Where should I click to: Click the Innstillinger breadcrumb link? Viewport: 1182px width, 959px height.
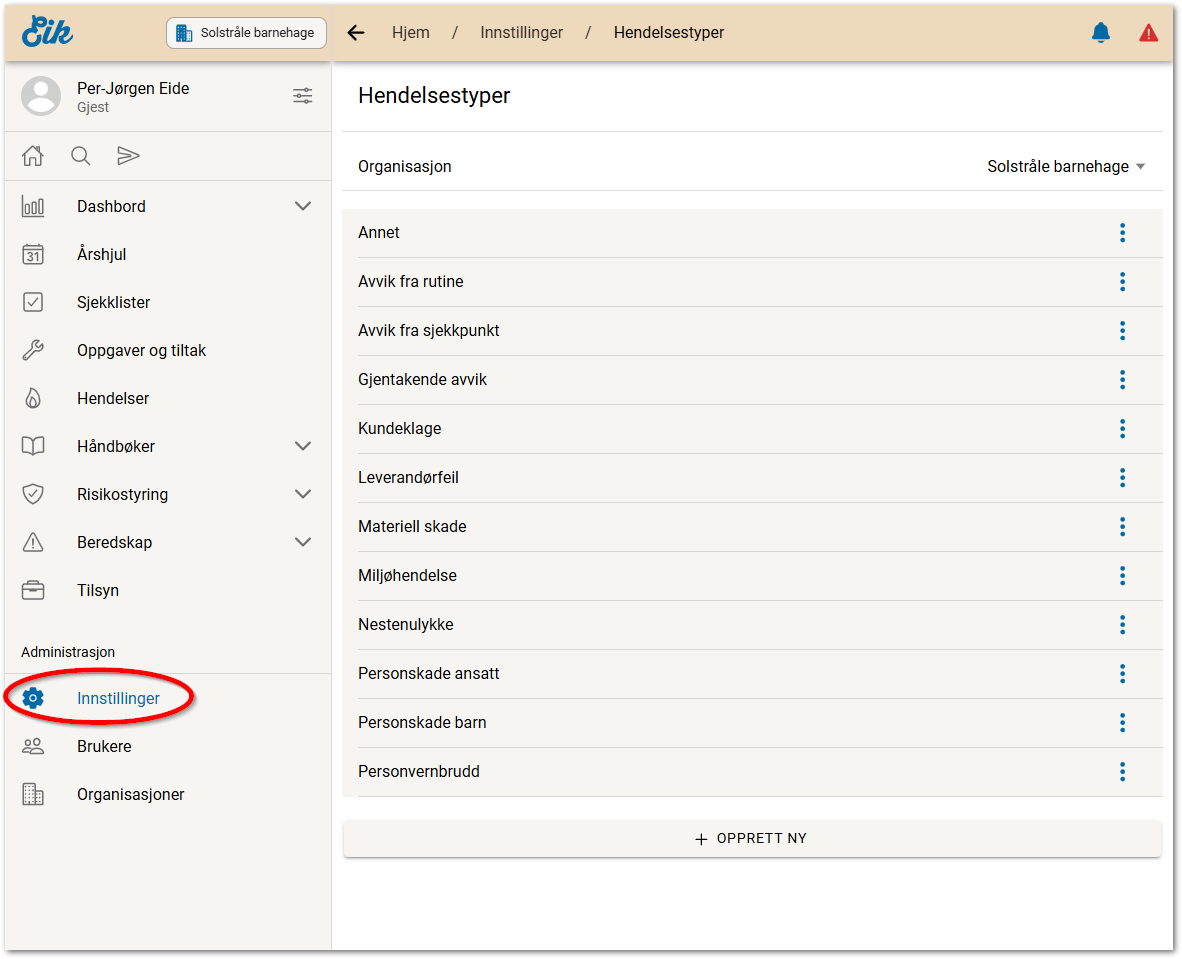(521, 33)
